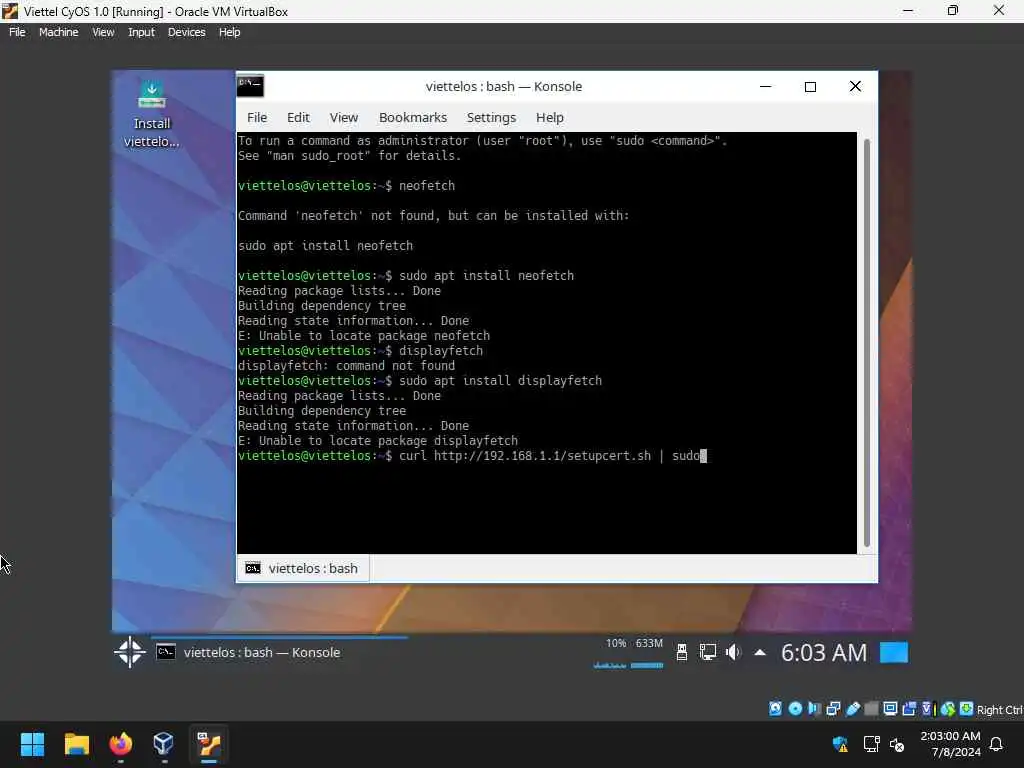Close the Konsole window
The image size is (1024, 768).
pos(855,86)
